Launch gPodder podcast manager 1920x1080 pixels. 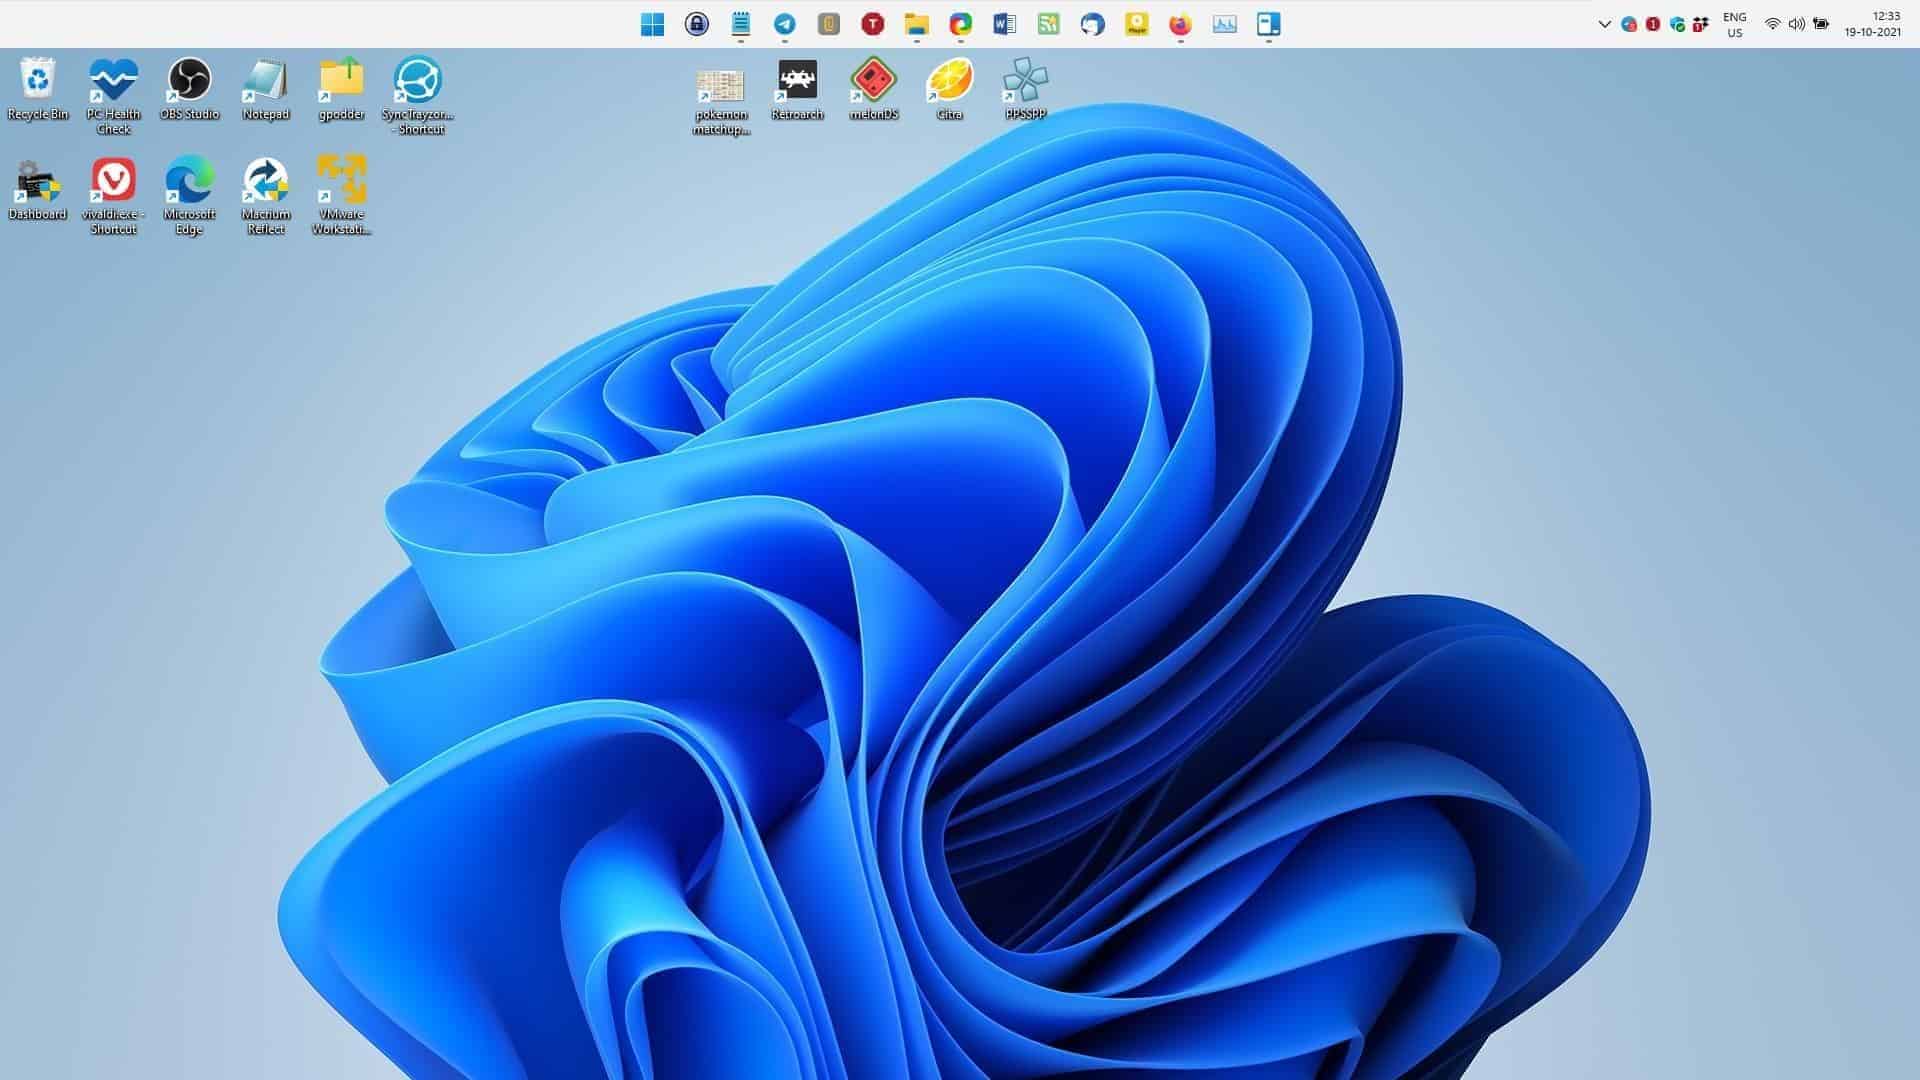click(341, 80)
